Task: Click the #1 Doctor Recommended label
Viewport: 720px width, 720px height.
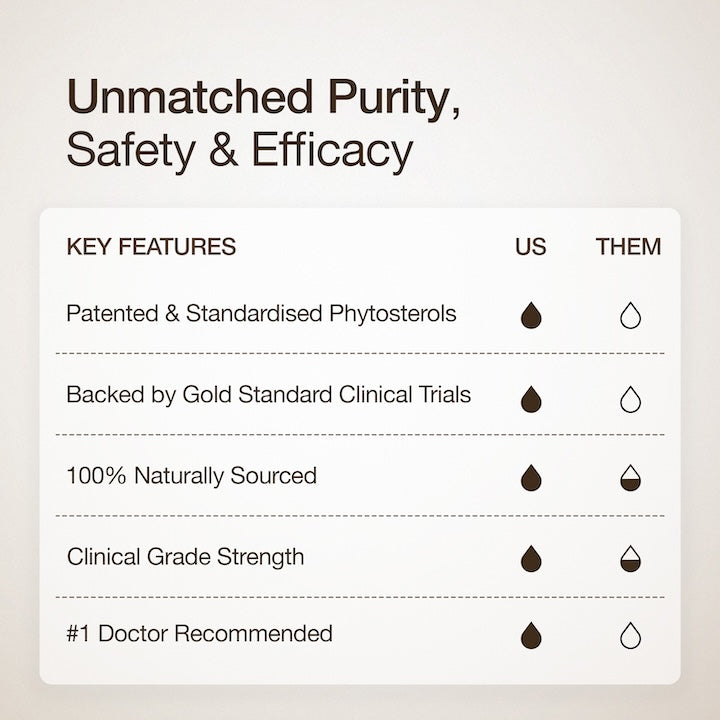Action: tap(199, 633)
